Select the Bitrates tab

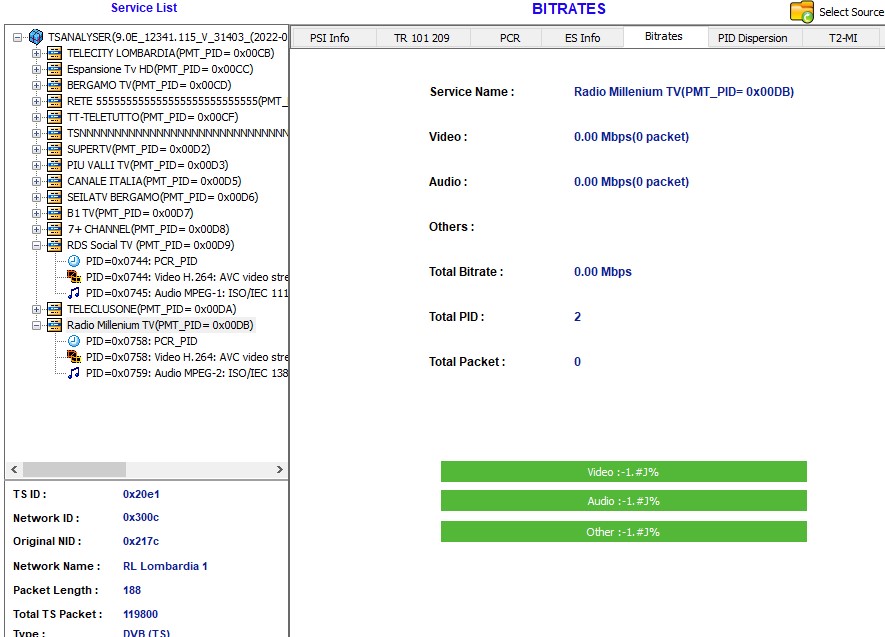pos(664,36)
